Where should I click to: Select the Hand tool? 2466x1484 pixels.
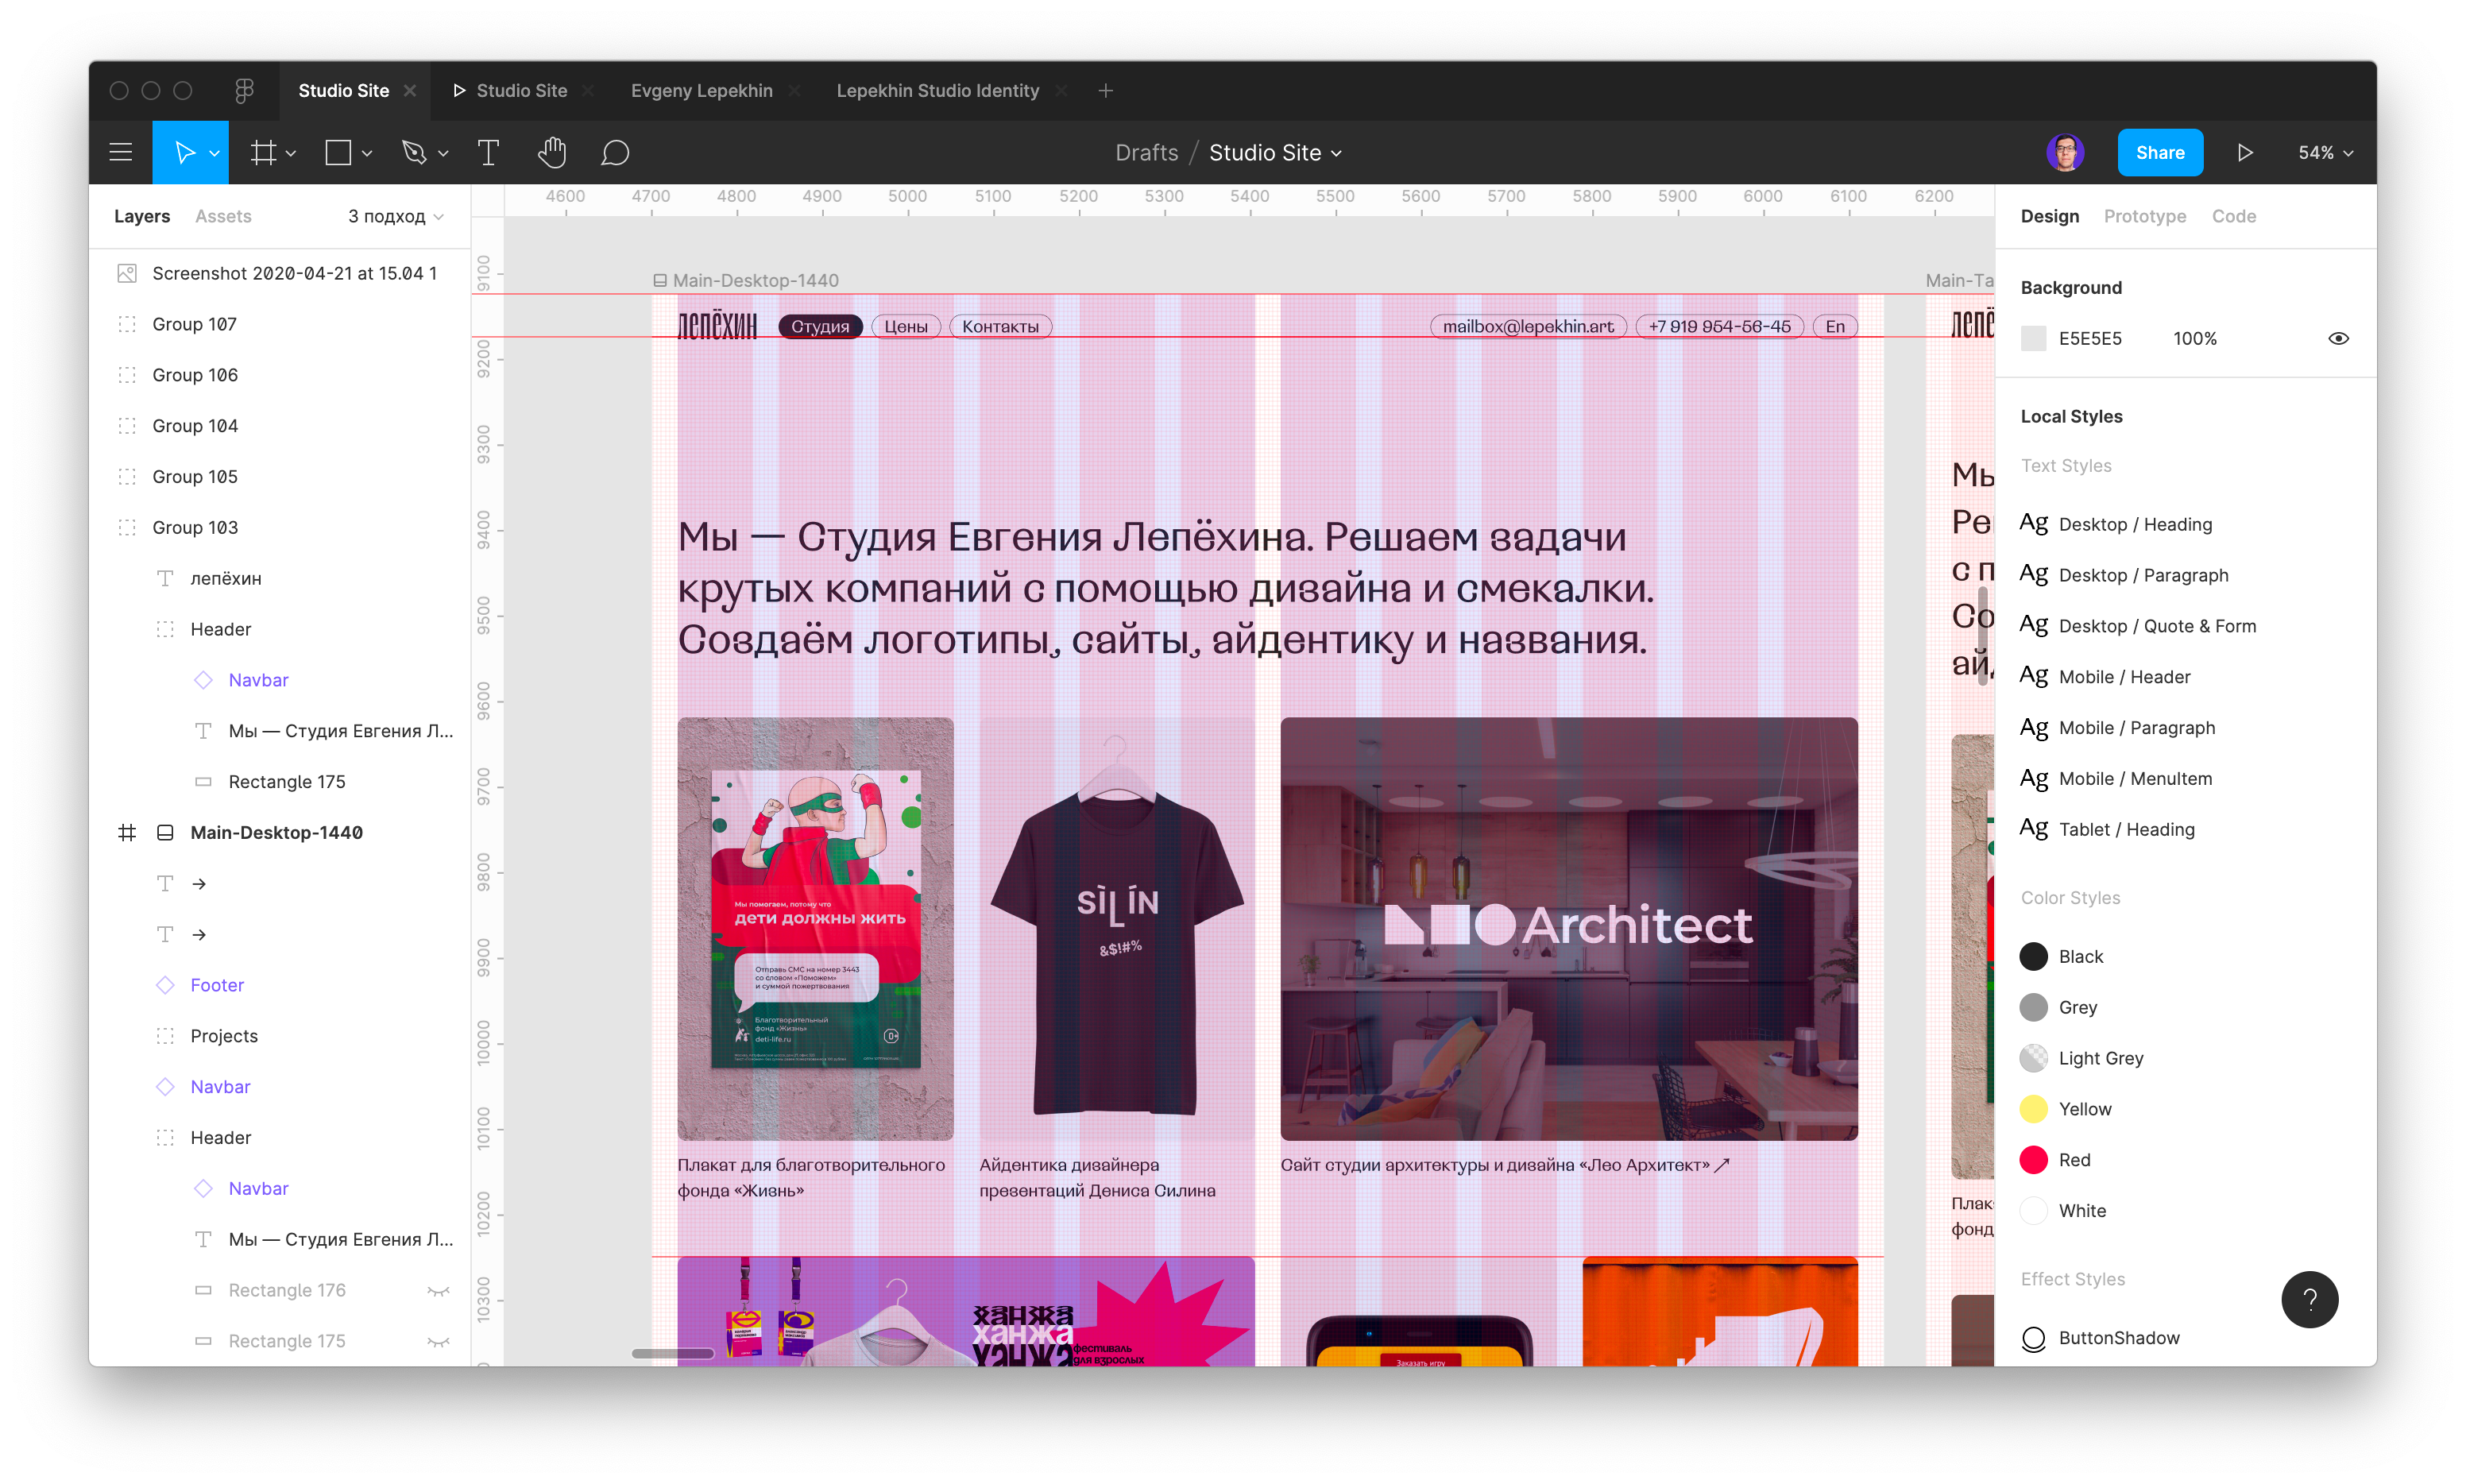pyautogui.click(x=552, y=152)
